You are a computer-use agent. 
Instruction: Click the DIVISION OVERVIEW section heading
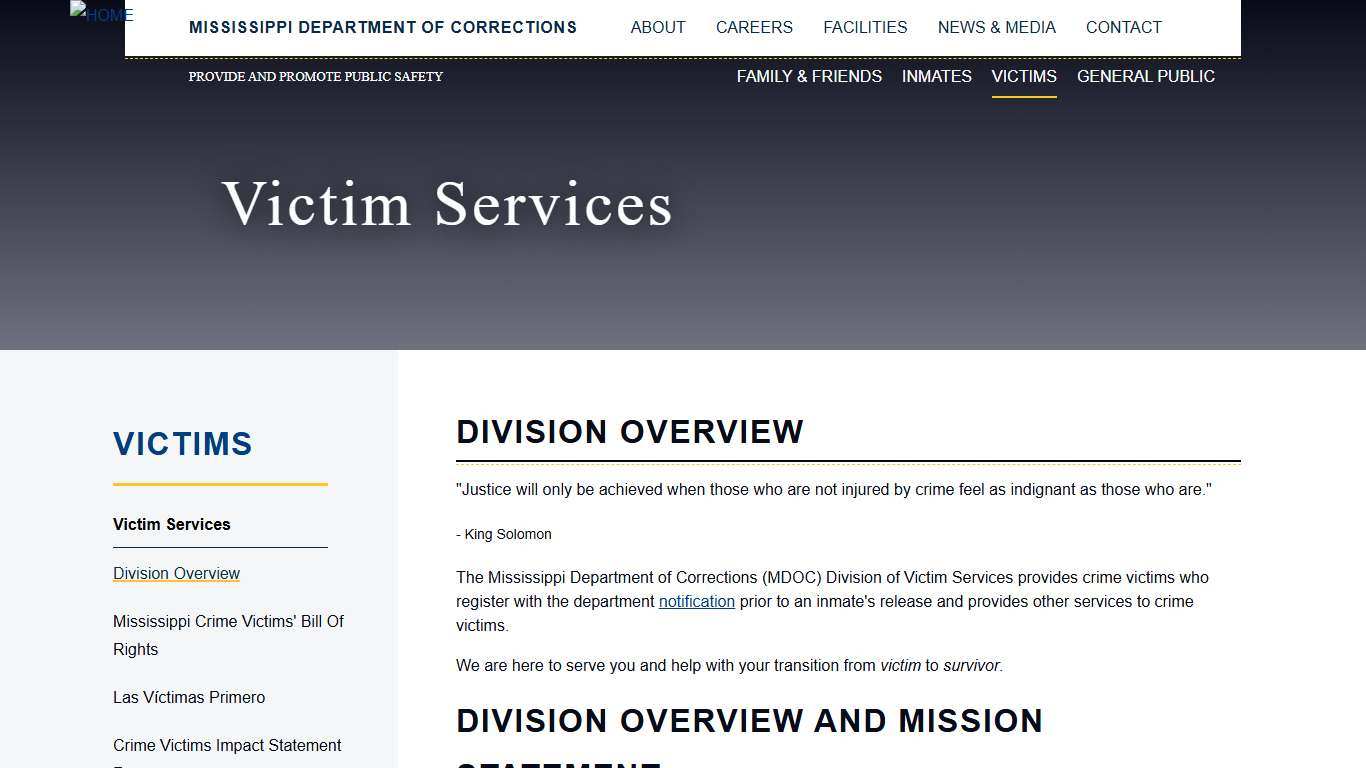(630, 432)
